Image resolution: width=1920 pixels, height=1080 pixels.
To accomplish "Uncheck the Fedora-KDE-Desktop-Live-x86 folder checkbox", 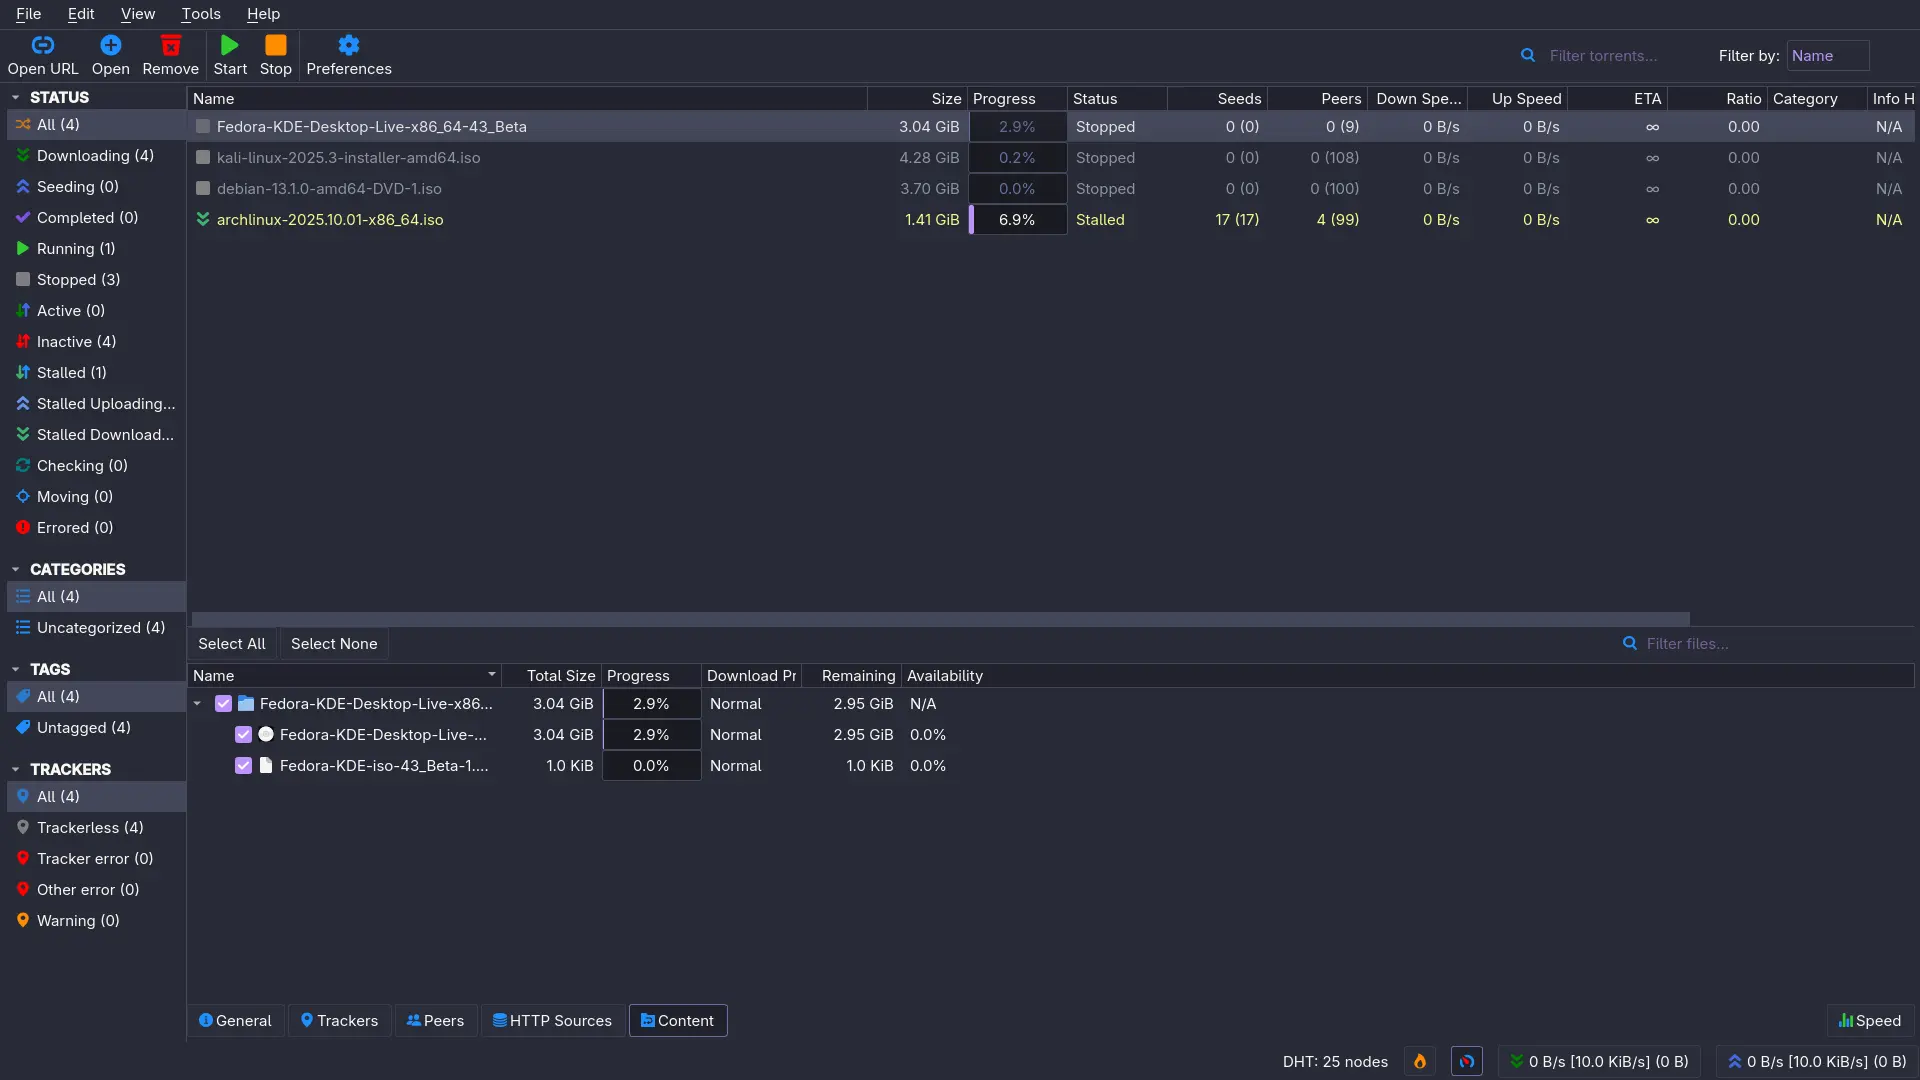I will click(x=224, y=704).
